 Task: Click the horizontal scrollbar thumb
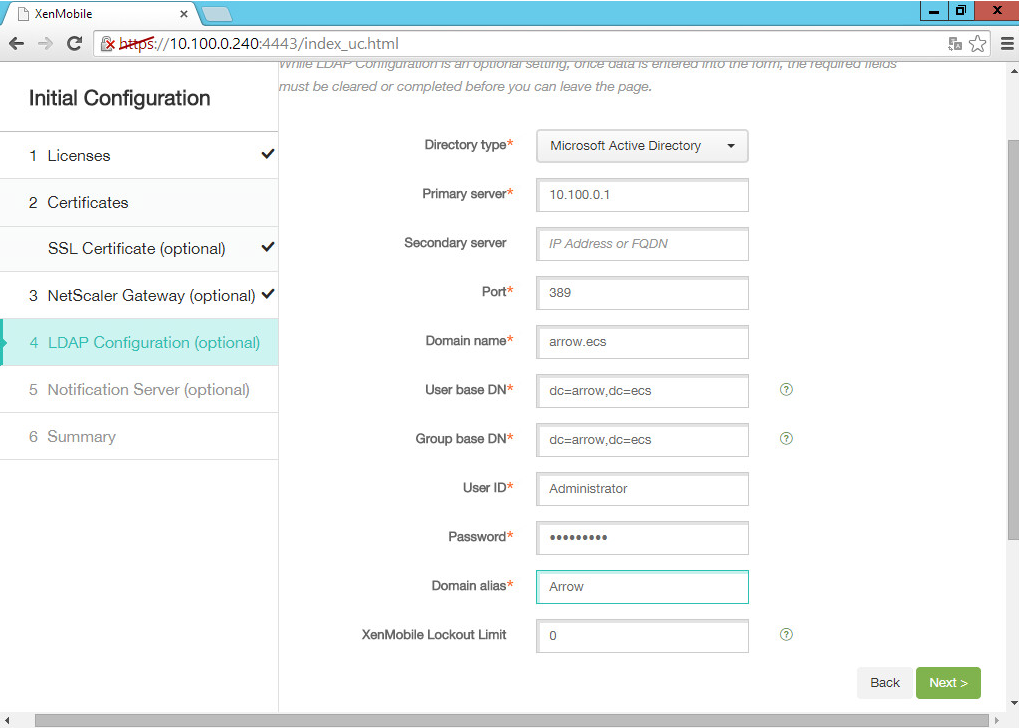511,721
